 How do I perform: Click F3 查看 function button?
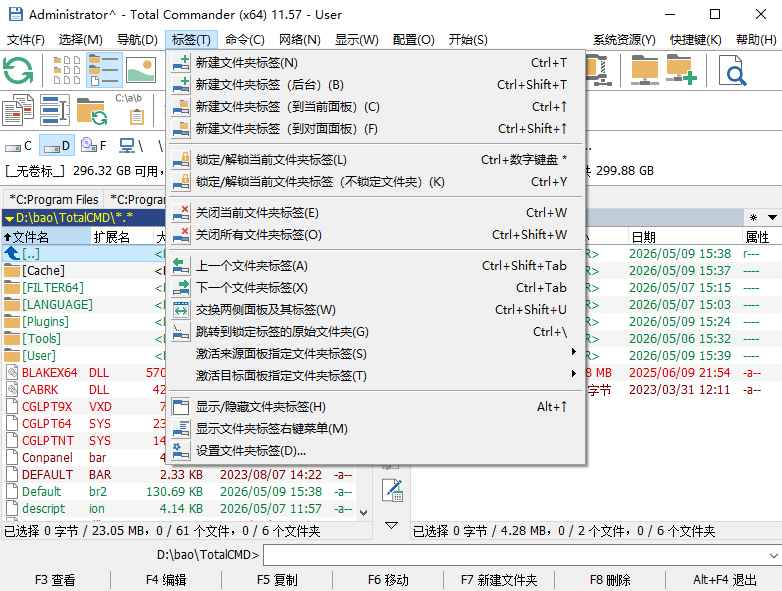(55, 580)
